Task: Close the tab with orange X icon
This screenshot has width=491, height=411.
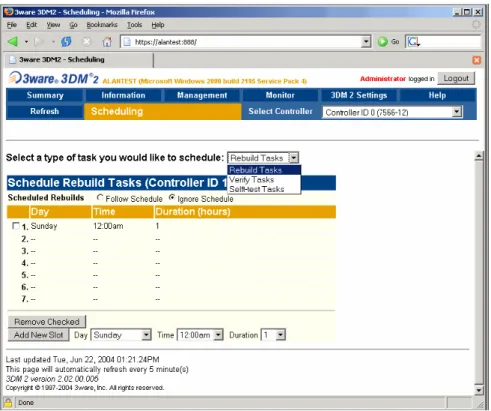Action: click(476, 60)
